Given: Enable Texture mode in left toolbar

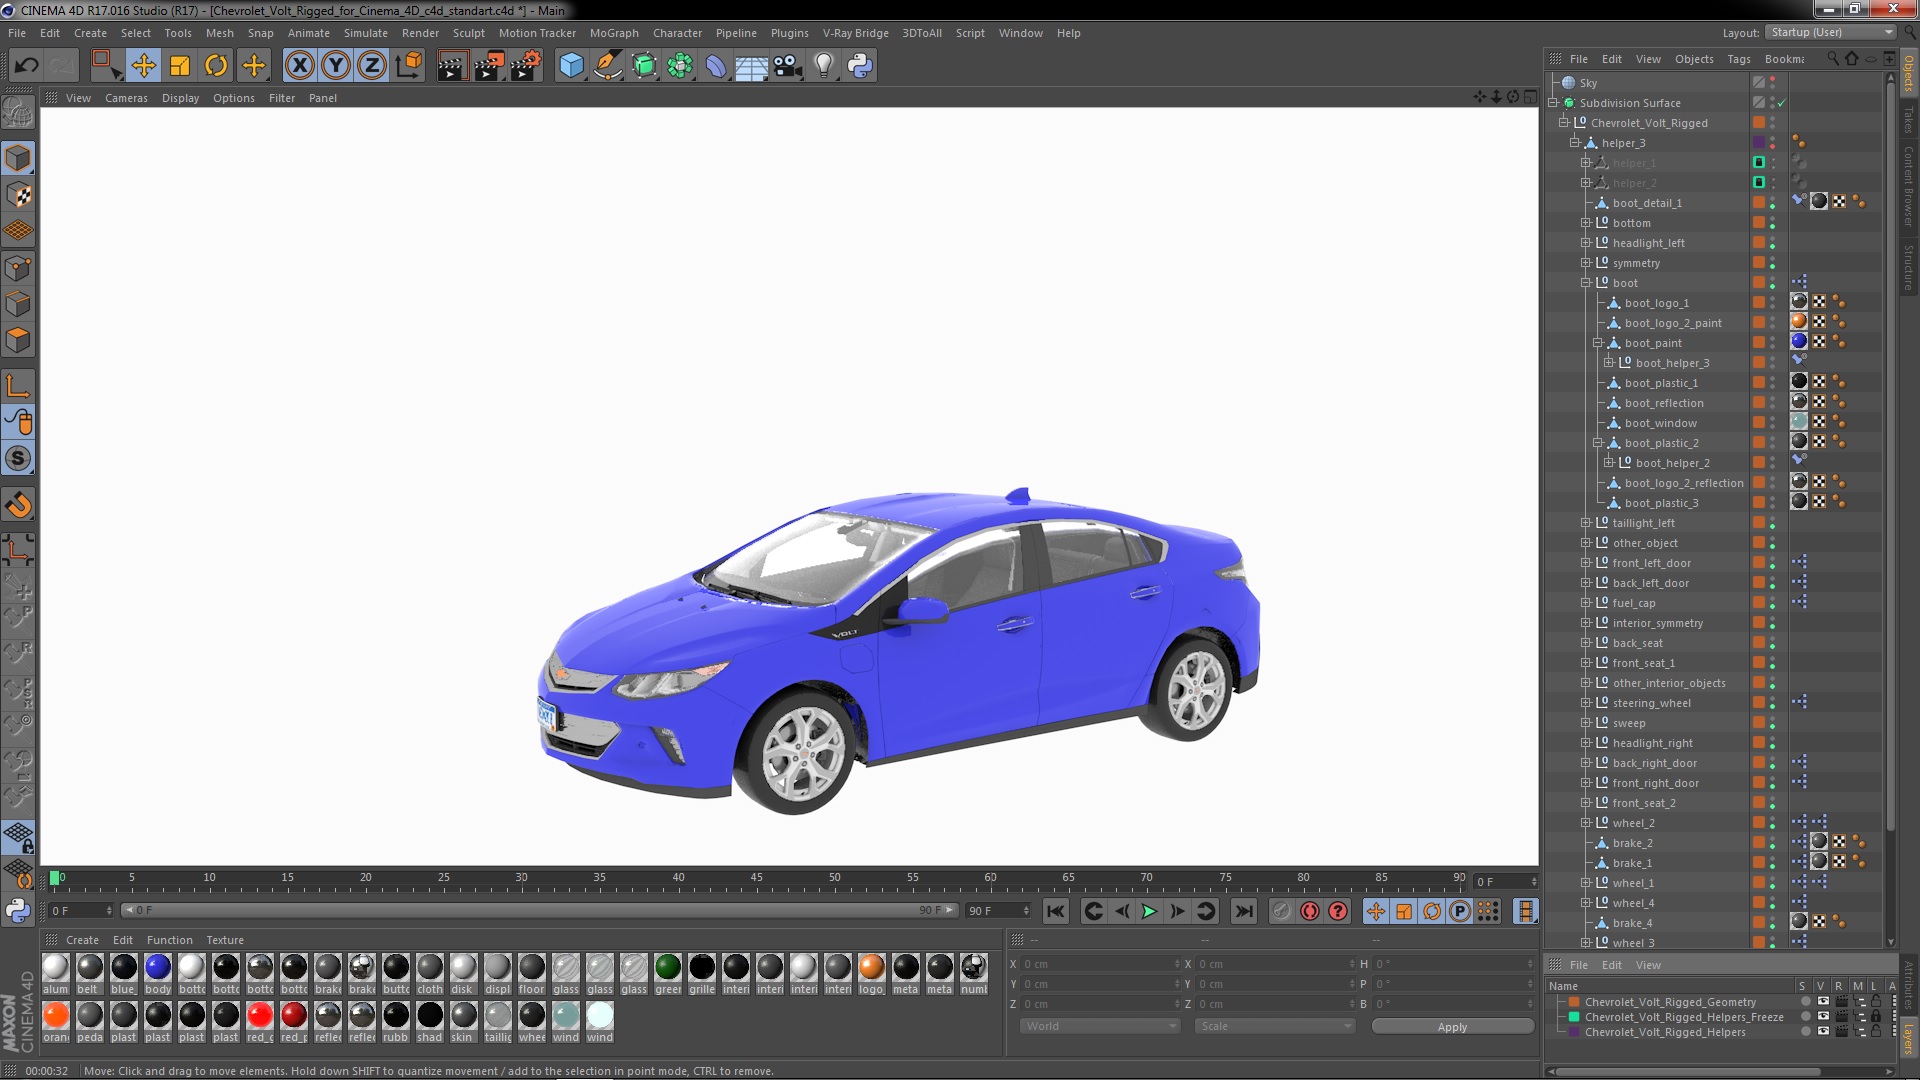Looking at the screenshot, I should [x=18, y=195].
